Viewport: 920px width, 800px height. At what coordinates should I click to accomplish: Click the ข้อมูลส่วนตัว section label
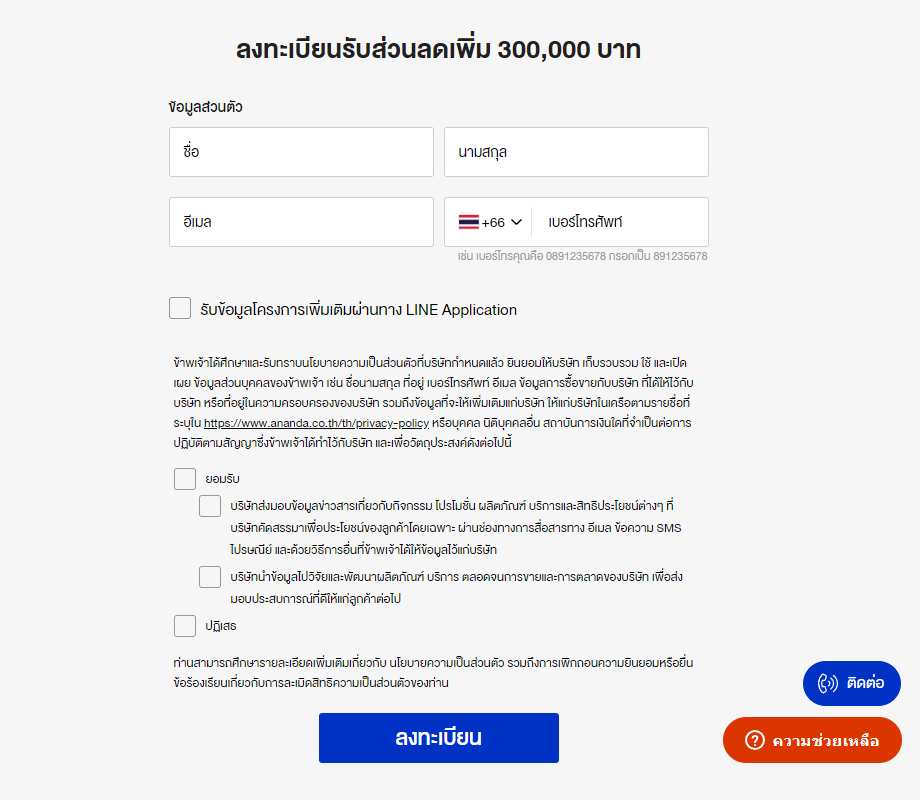pos(205,107)
